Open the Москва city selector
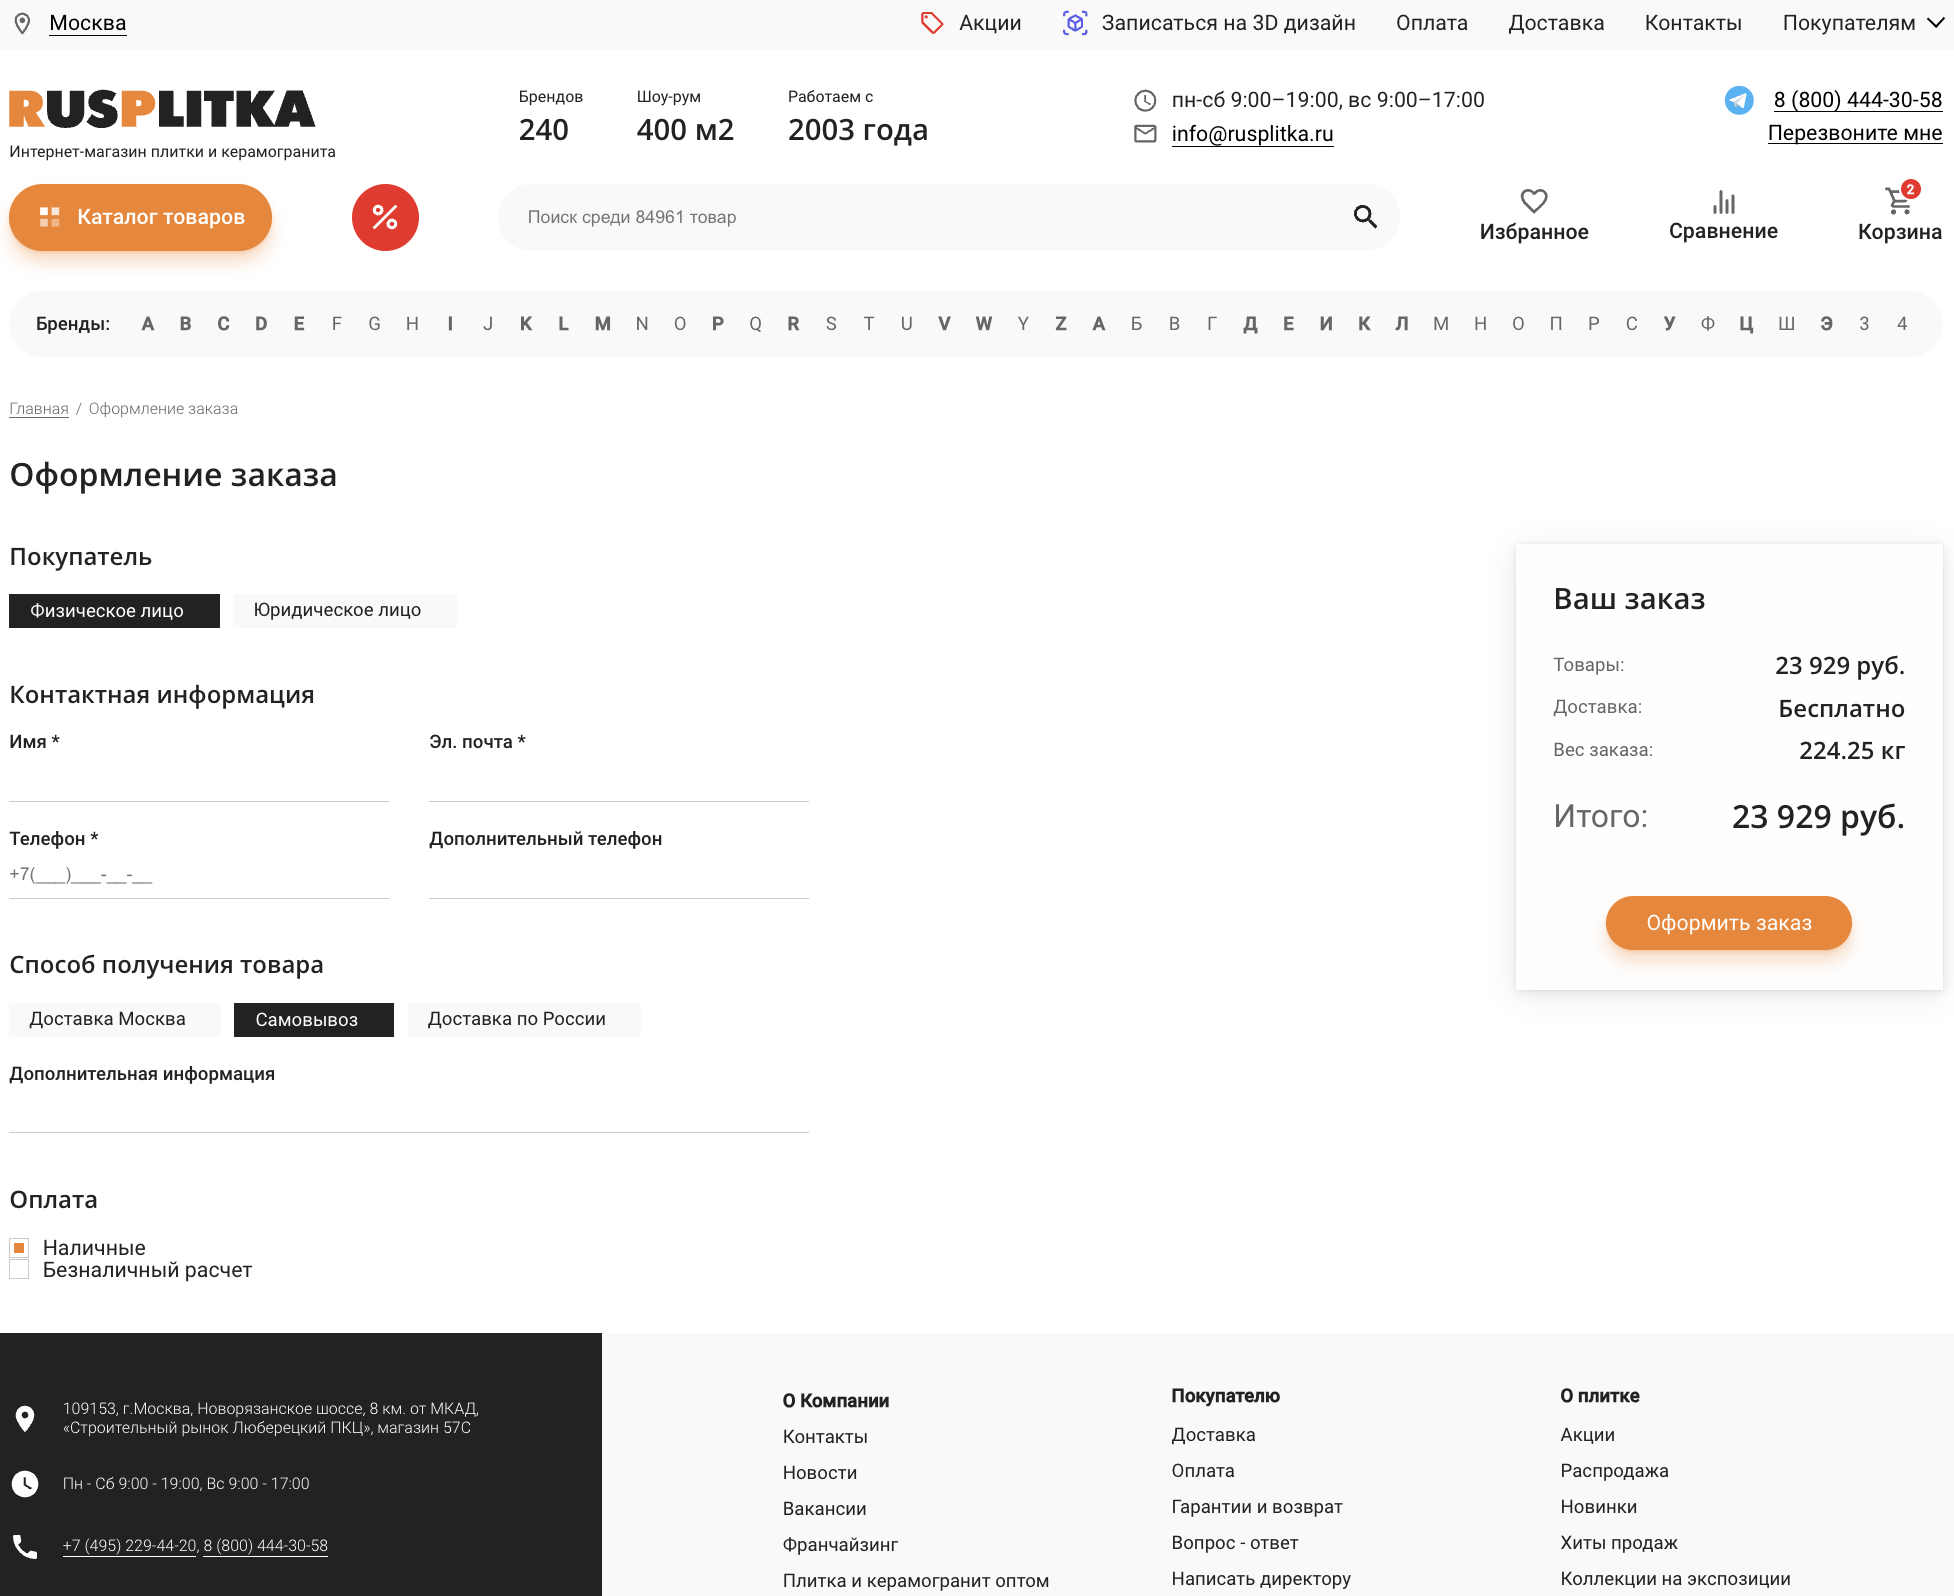1954x1596 pixels. point(88,23)
